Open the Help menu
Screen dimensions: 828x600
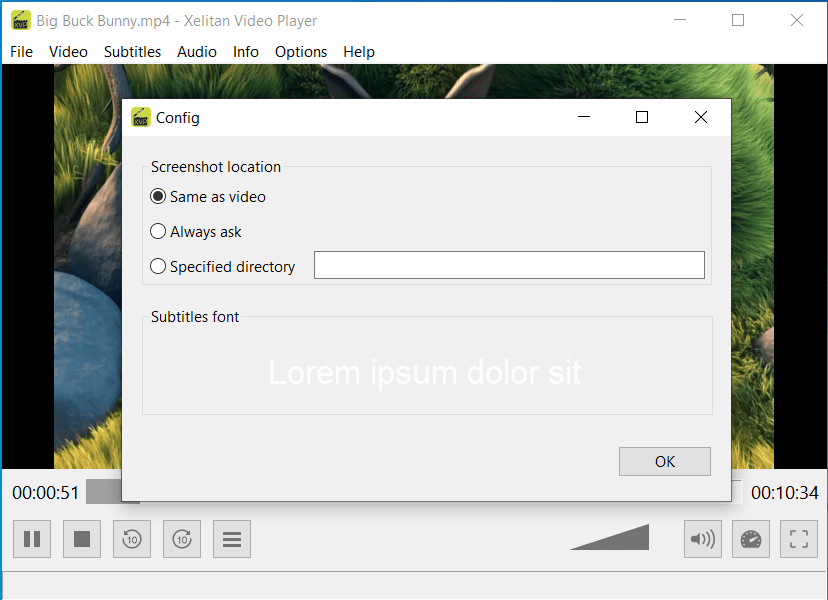point(359,52)
